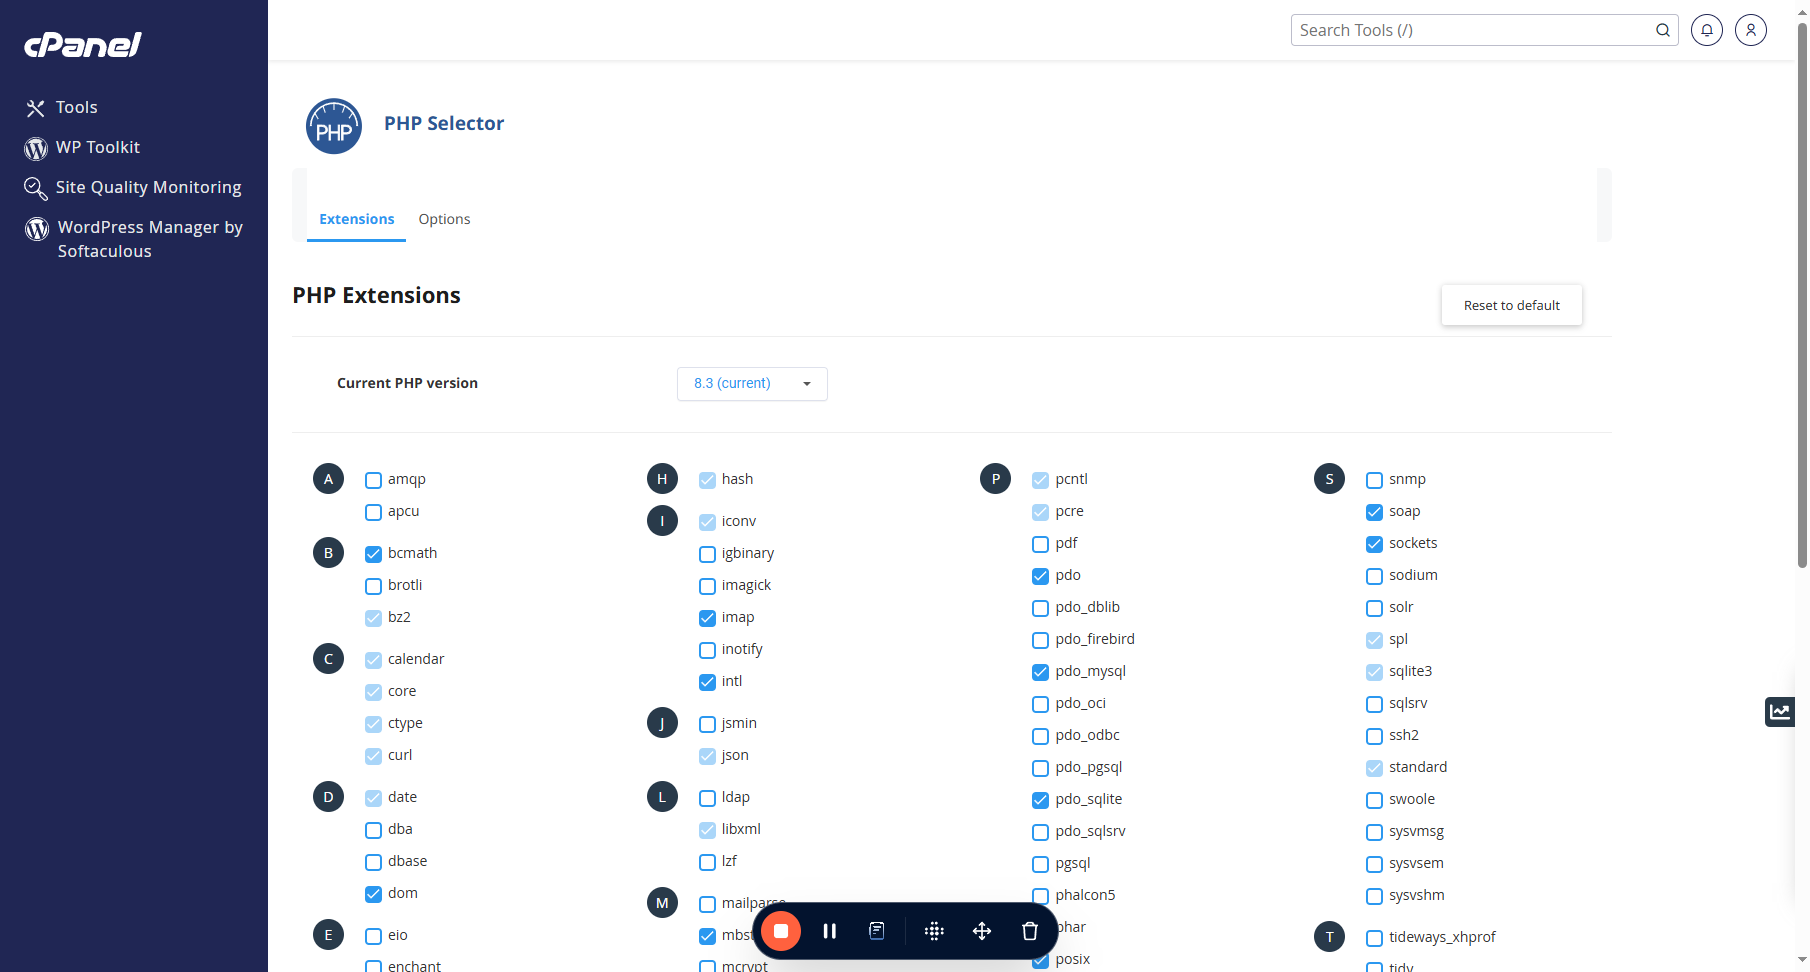The image size is (1810, 972).
Task: Enable the phalcon5 extension
Action: tap(1040, 896)
